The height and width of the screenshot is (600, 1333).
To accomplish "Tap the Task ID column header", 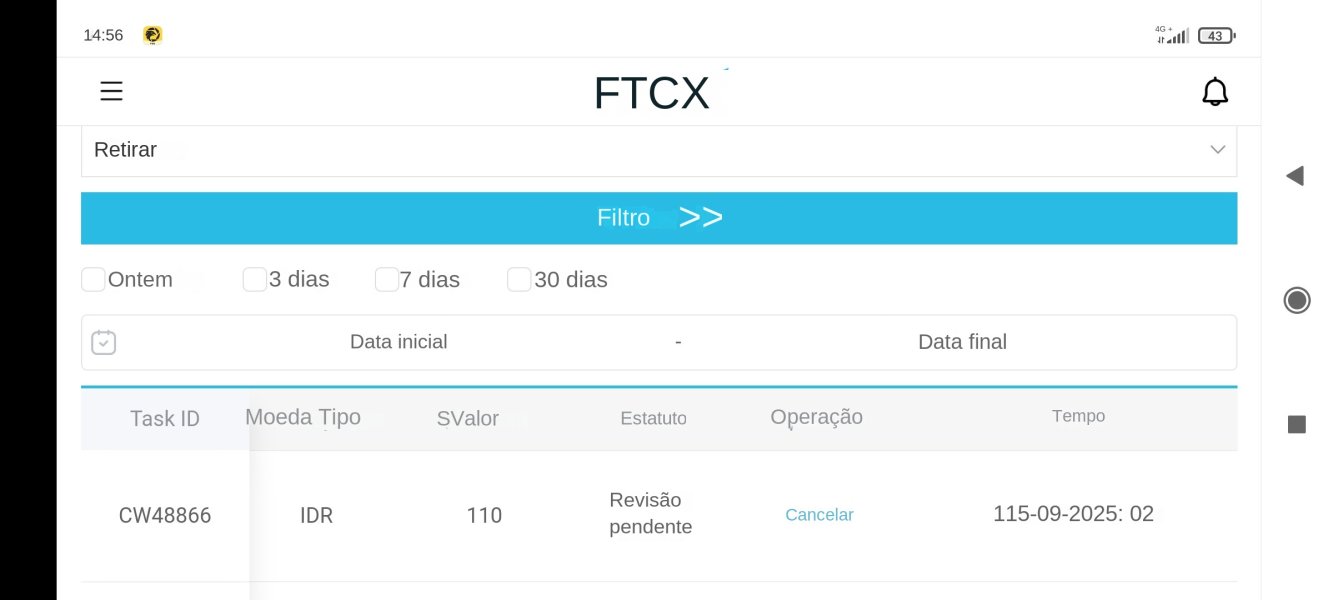I will (165, 419).
